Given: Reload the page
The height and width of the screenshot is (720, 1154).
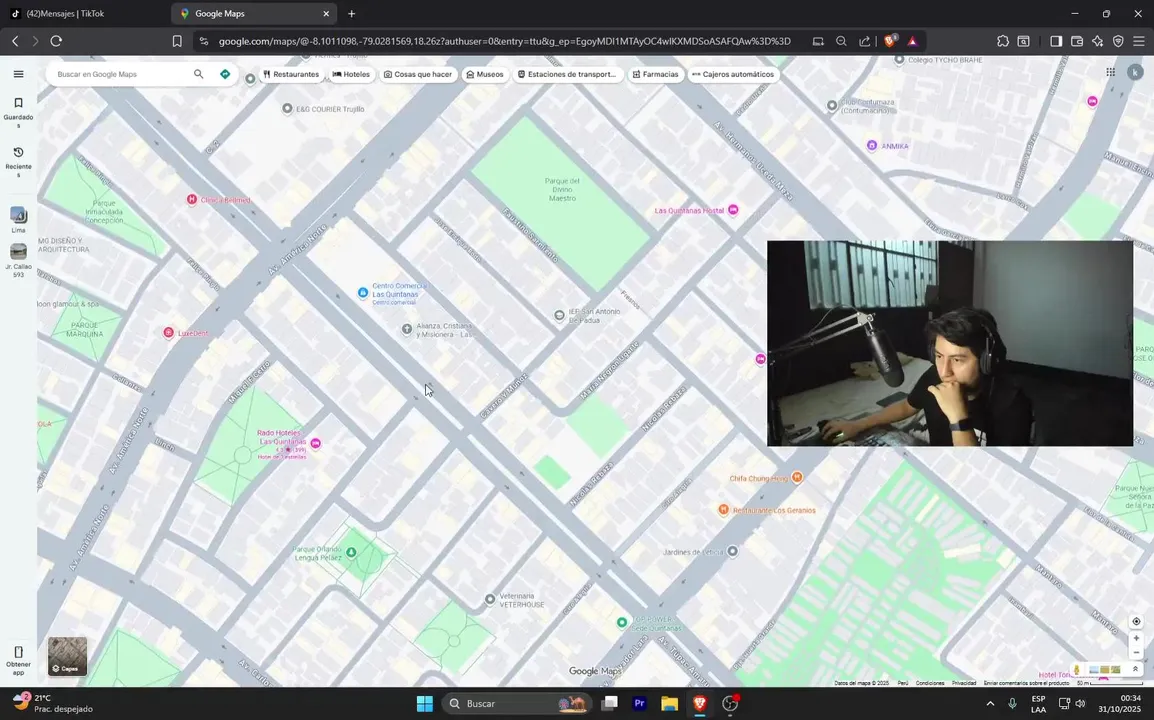Looking at the screenshot, I should point(56,41).
